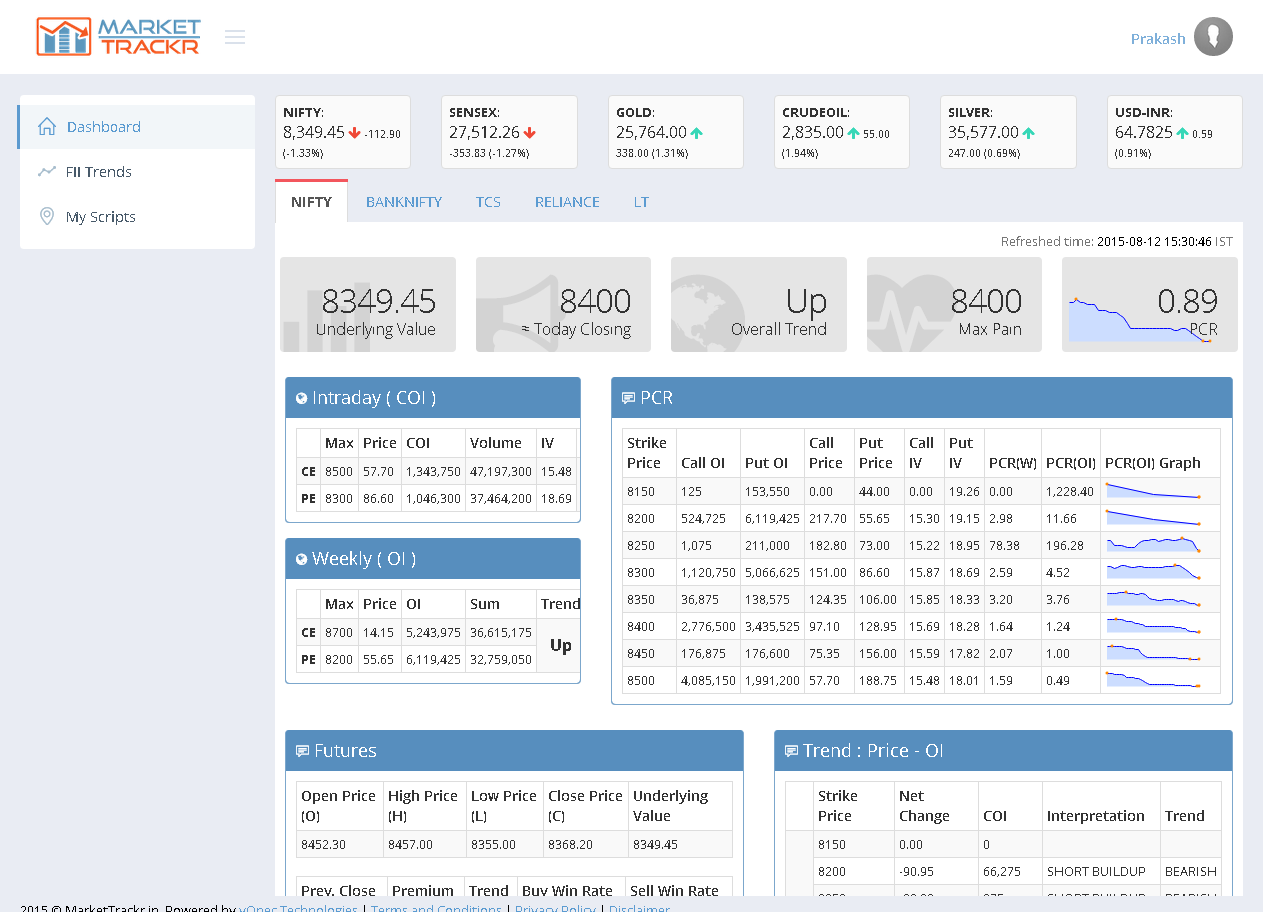This screenshot has width=1263, height=912.
Task: Click the 8400 Max Pain tile
Action: (954, 305)
